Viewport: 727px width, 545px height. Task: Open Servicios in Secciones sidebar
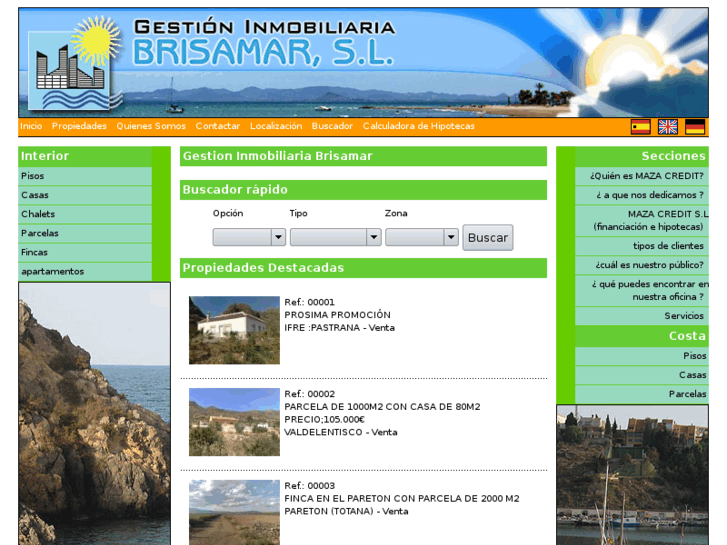pyautogui.click(x=642, y=316)
